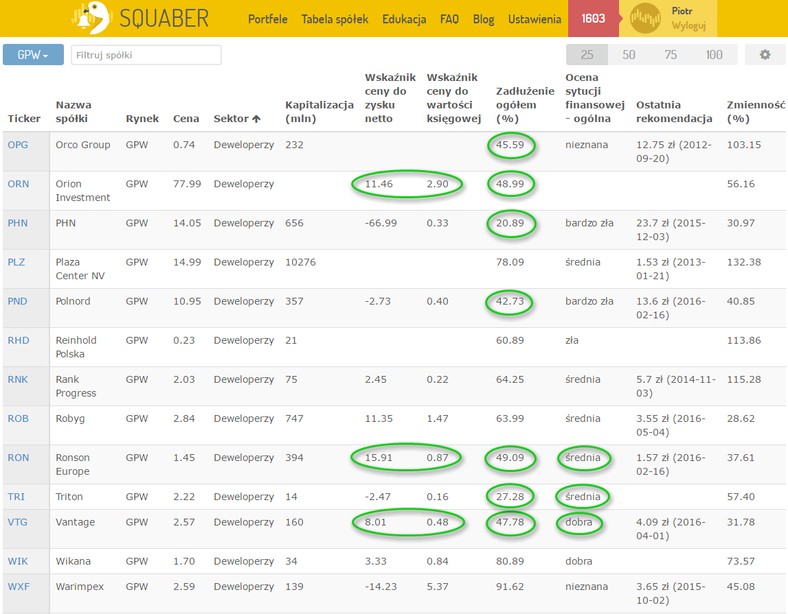Click Wikana debt value 80.89

pos(510,561)
